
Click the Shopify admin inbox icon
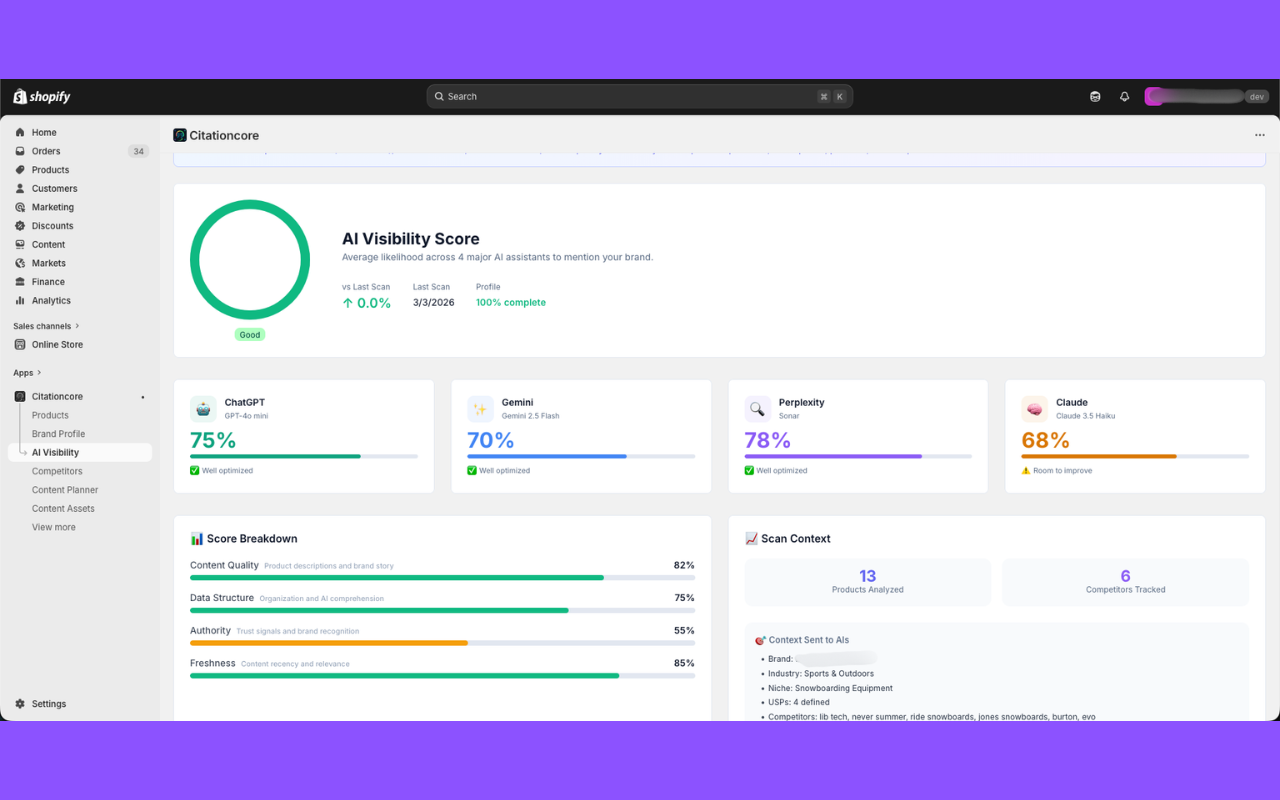click(1095, 96)
